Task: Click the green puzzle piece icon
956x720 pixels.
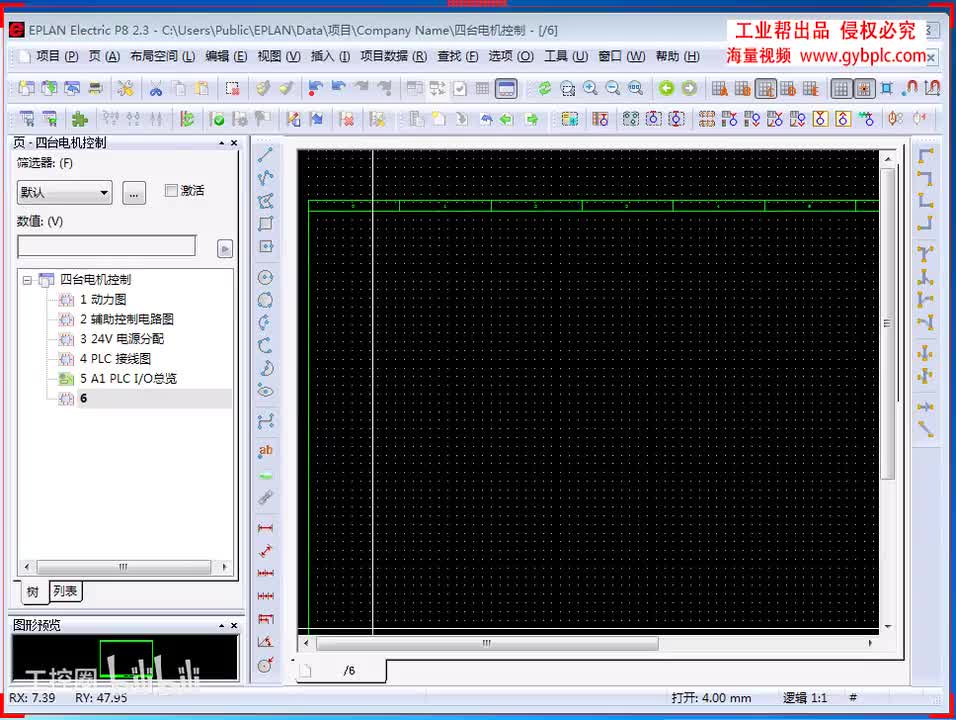Action: pyautogui.click(x=80, y=119)
